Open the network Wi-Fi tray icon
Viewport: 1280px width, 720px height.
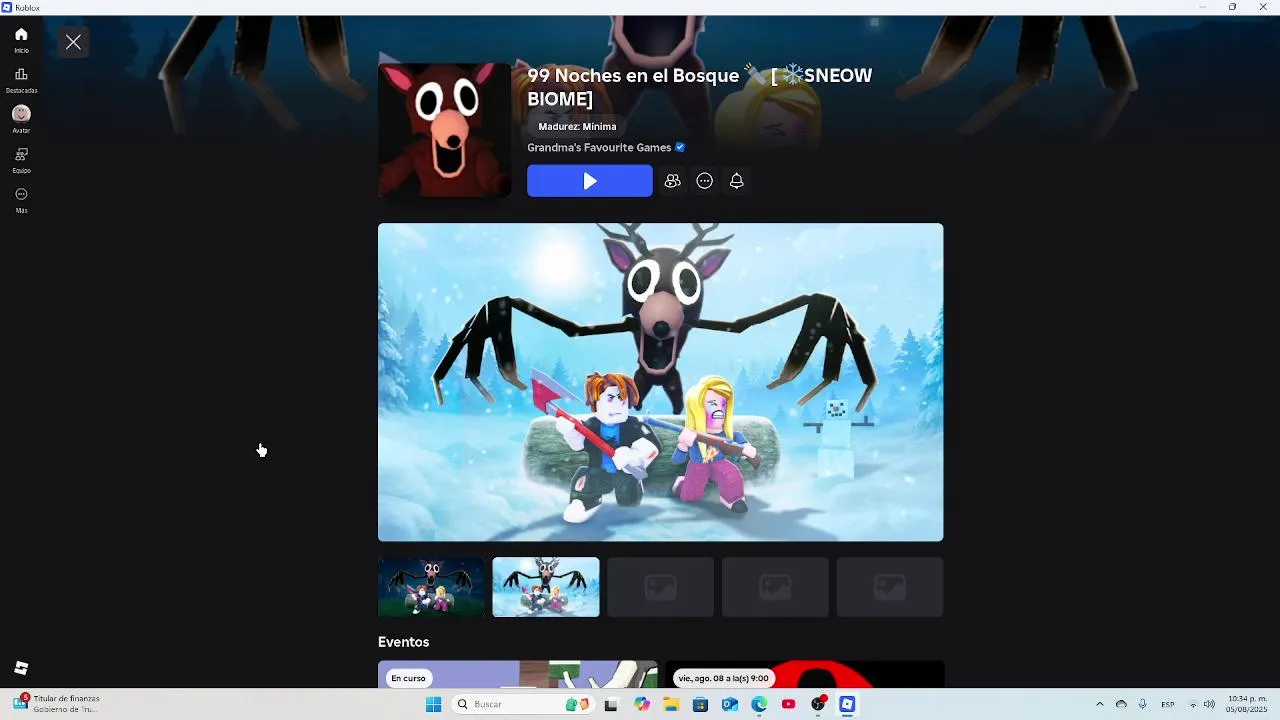(1193, 704)
